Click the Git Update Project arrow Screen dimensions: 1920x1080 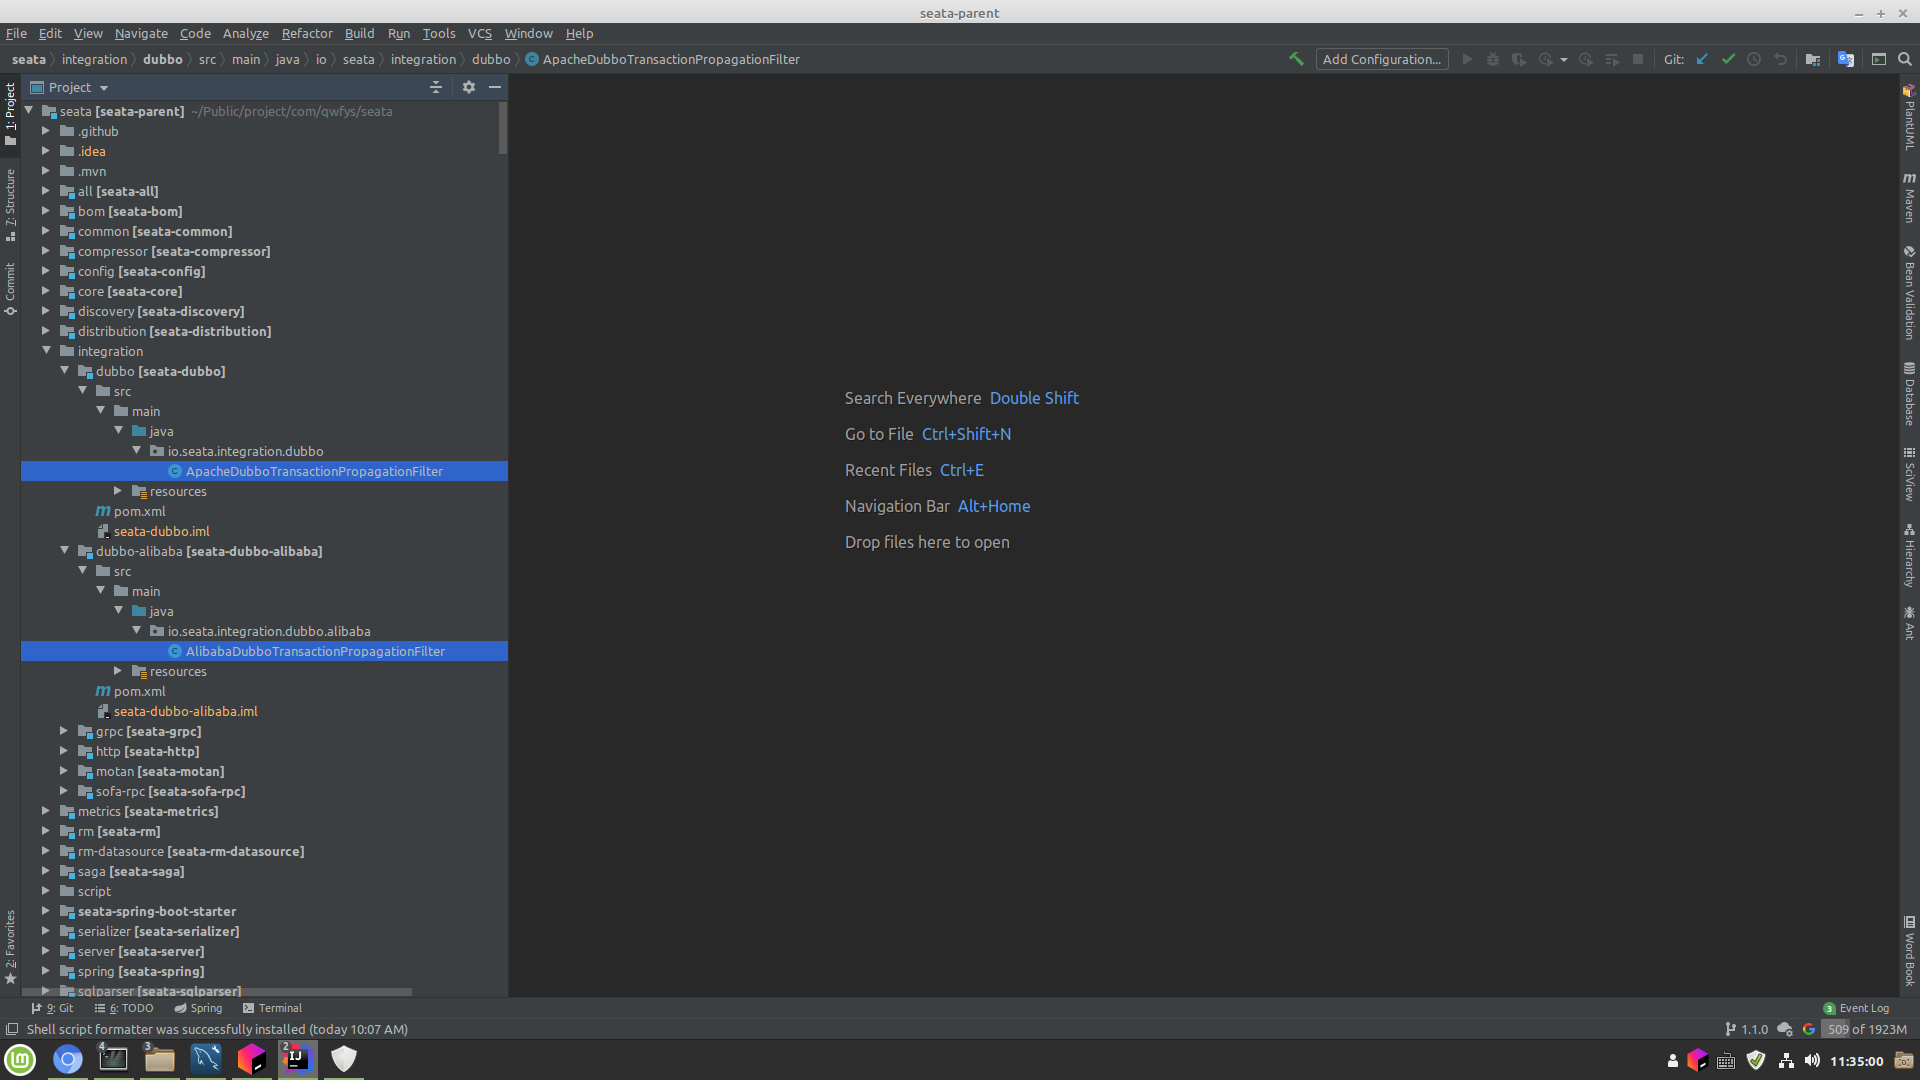pyautogui.click(x=1702, y=59)
